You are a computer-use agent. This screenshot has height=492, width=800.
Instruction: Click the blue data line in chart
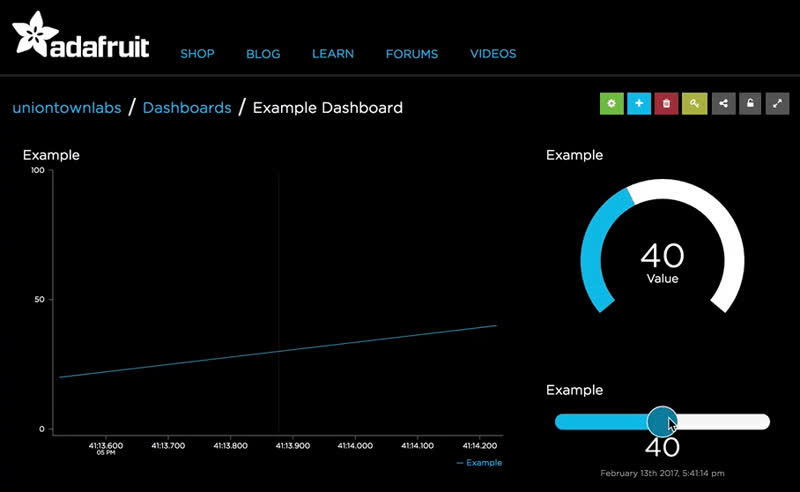tap(278, 351)
